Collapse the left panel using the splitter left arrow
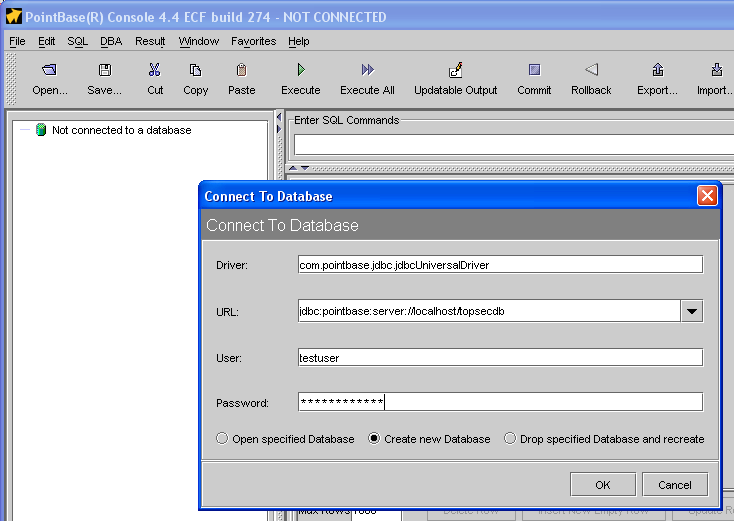Screen dimensions: 734x521 279,117
